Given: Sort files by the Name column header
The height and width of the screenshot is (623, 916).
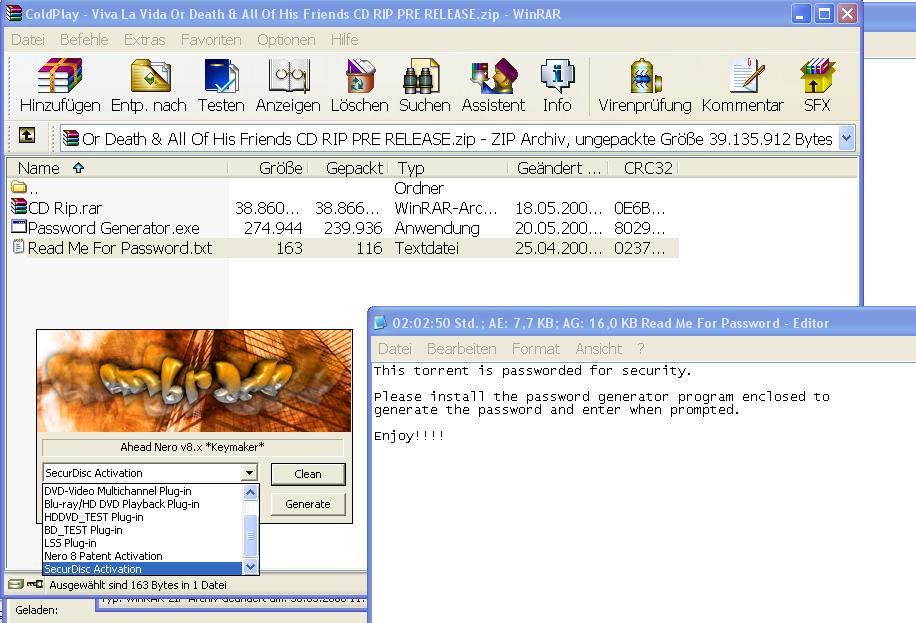Looking at the screenshot, I should pyautogui.click(x=117, y=168).
